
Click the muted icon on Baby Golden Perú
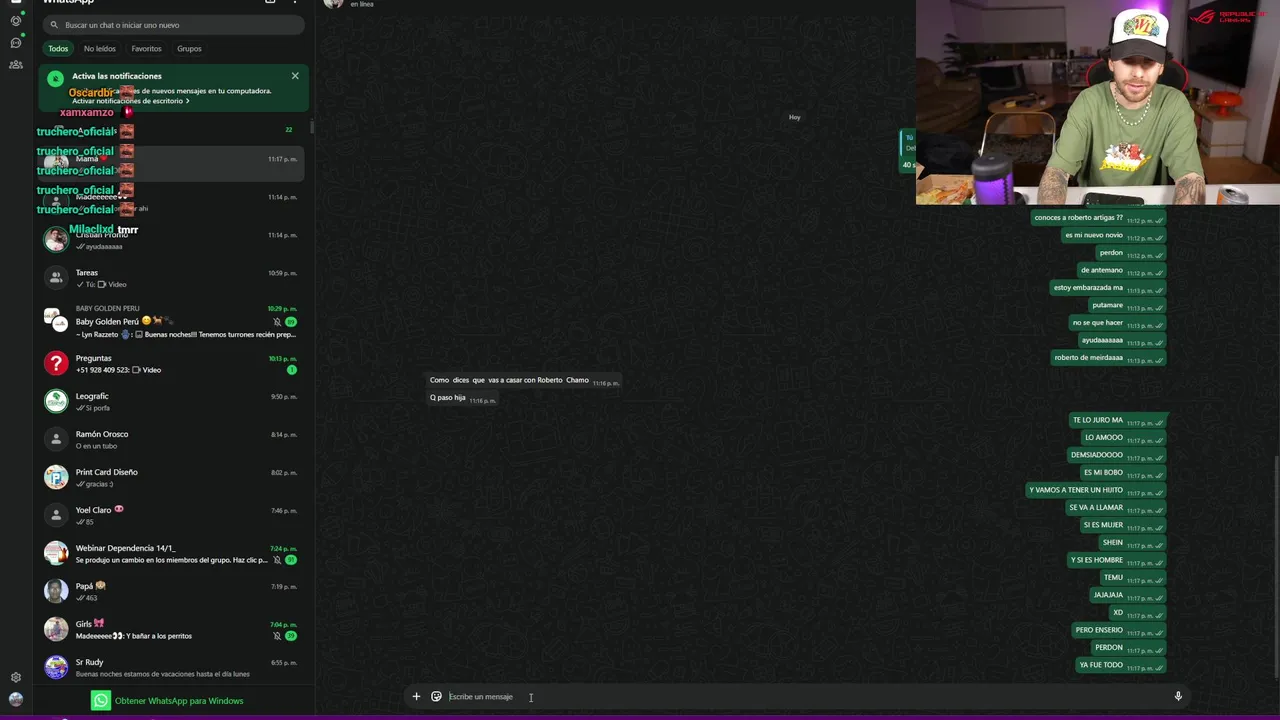click(x=277, y=322)
